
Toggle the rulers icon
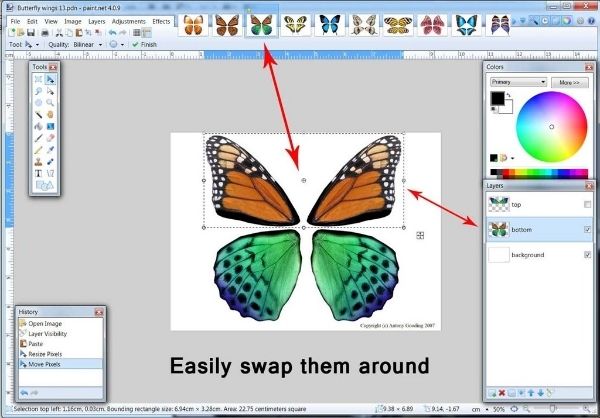pos(146,33)
